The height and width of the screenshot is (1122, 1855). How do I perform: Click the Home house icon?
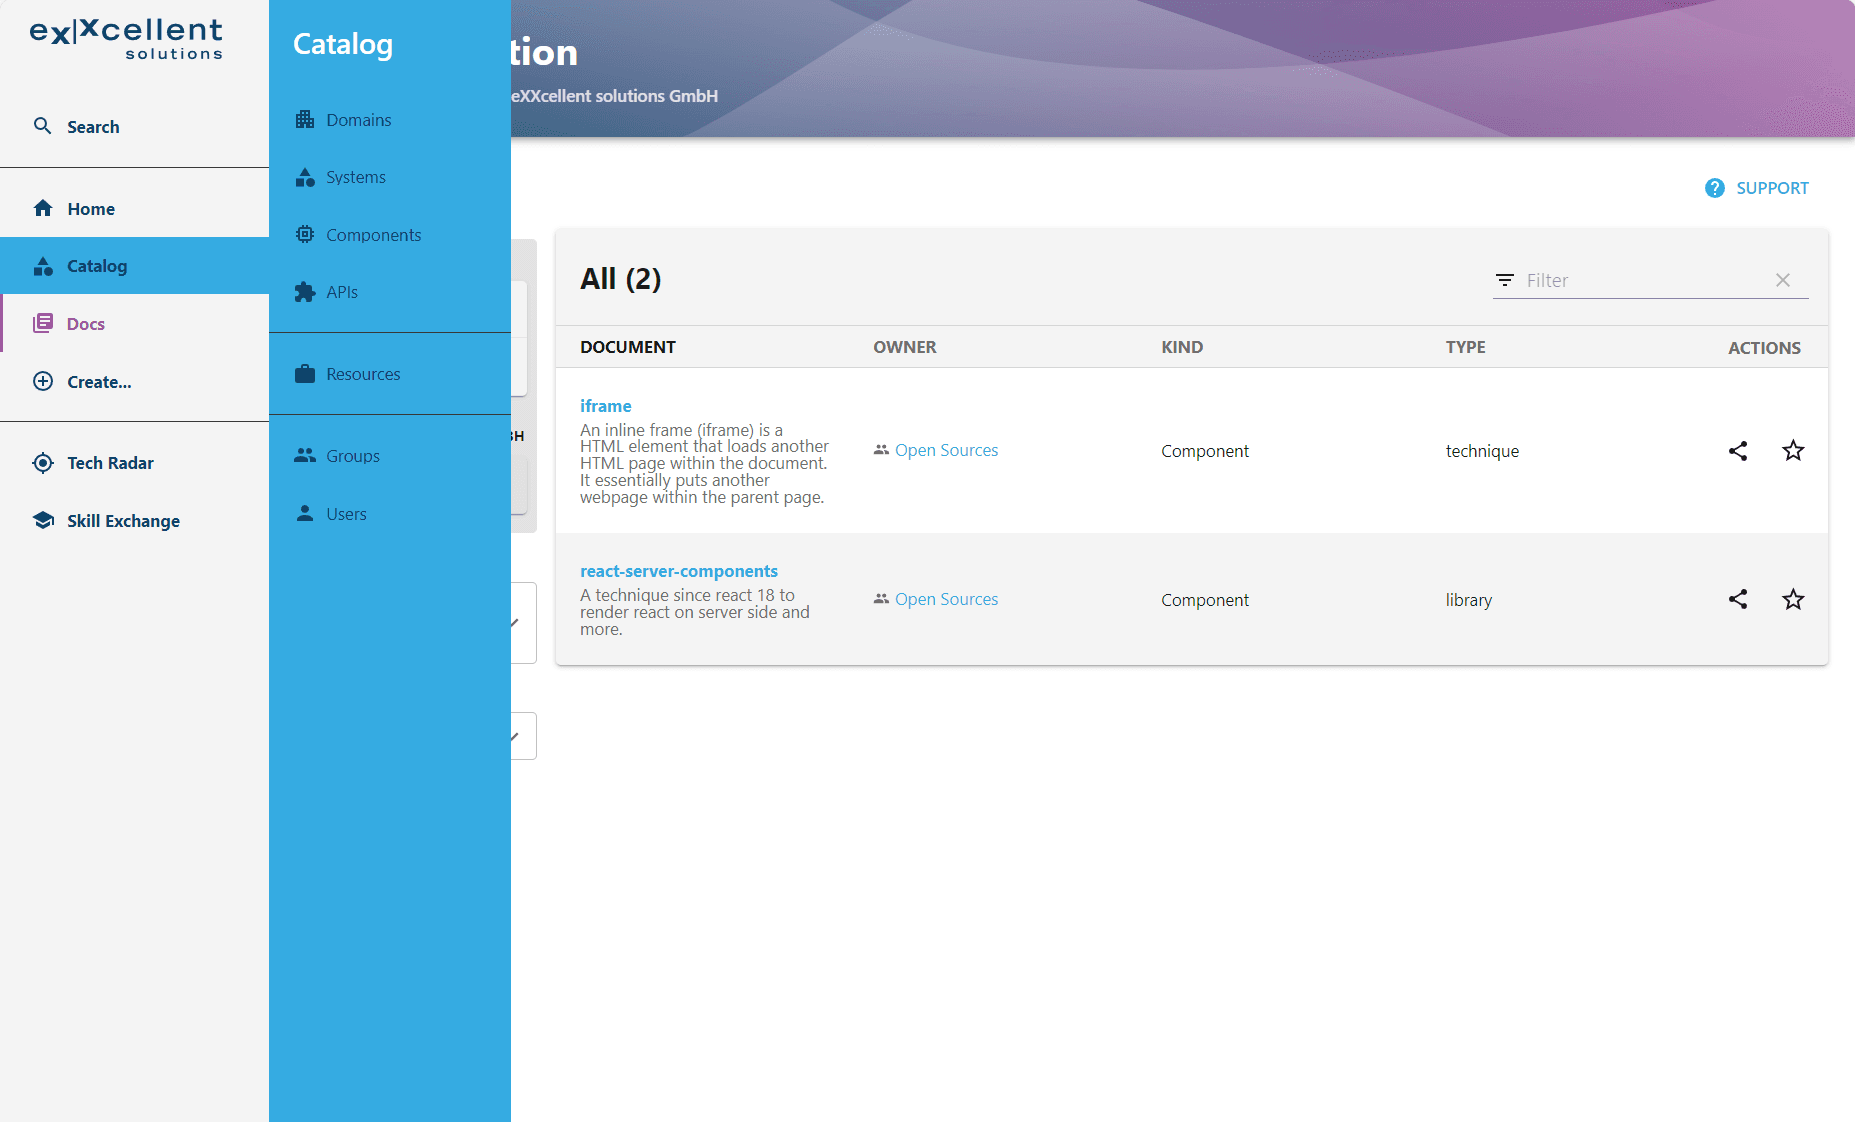click(43, 208)
